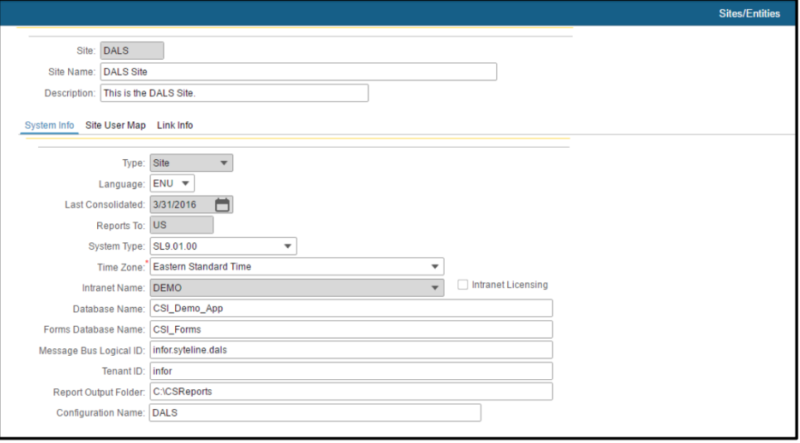Image resolution: width=800 pixels, height=443 pixels.
Task: Expand the Intranet Name dropdown arrow
Action: pos(435,288)
